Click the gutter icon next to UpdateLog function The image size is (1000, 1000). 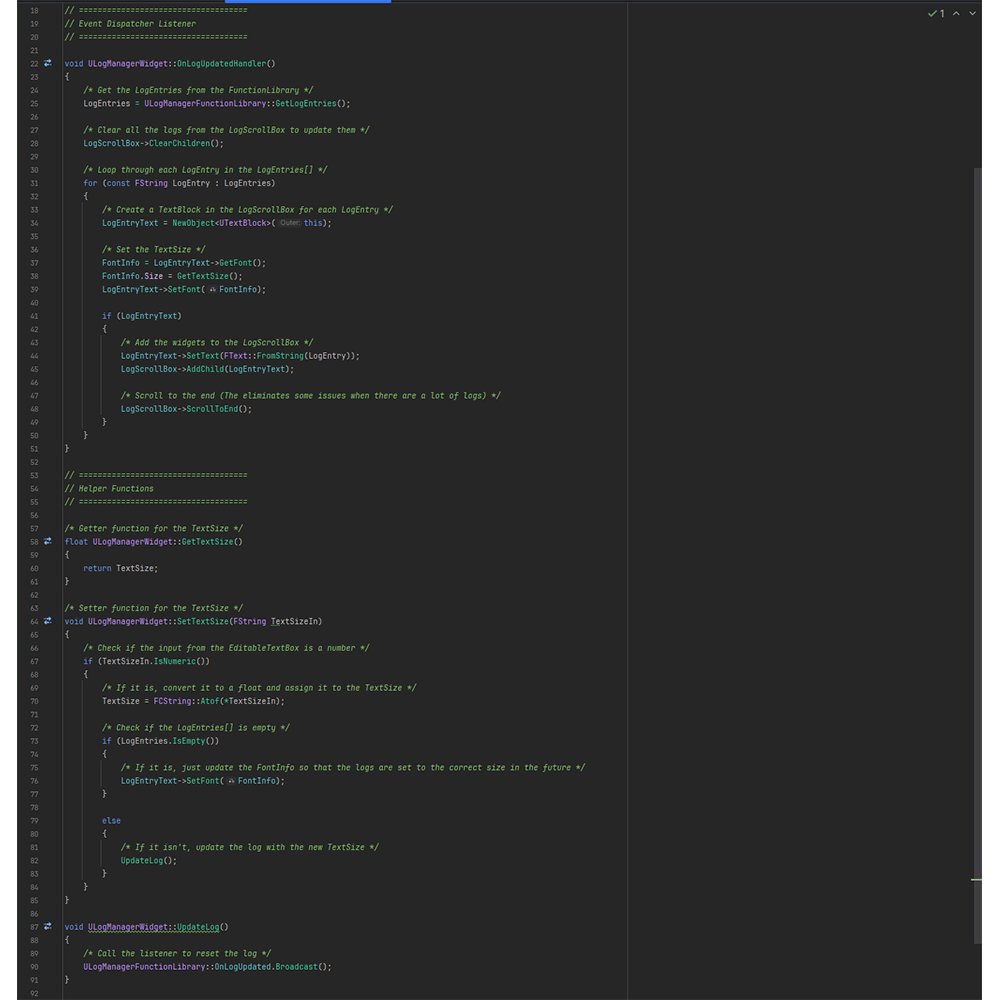47,927
